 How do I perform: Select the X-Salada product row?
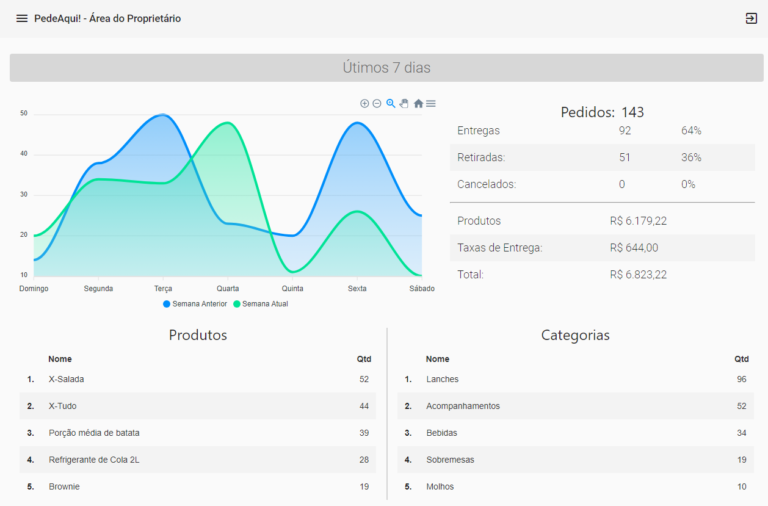point(198,379)
